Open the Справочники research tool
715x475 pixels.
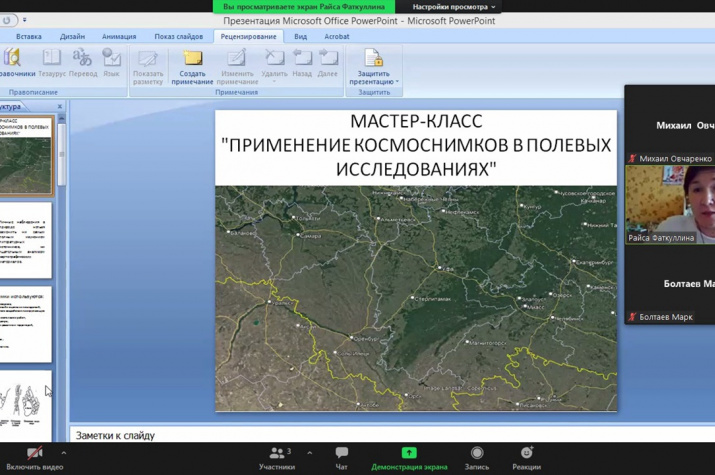[x=14, y=63]
